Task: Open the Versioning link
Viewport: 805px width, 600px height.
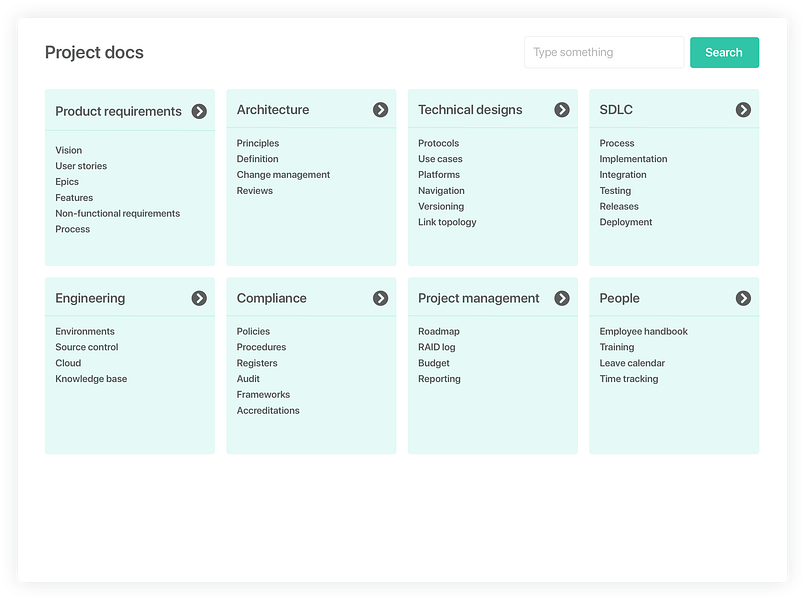Action: pos(441,206)
